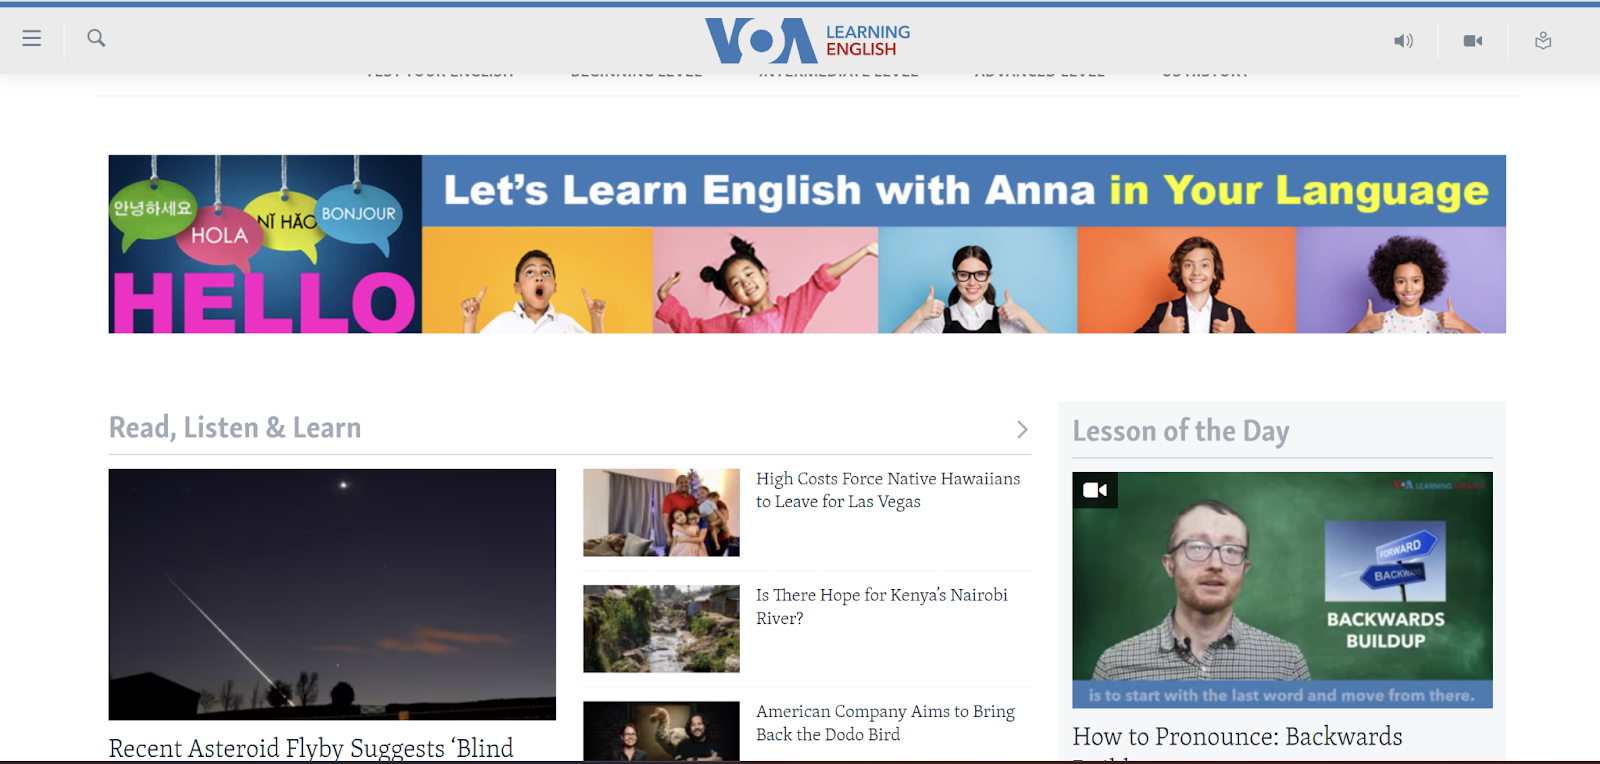The image size is (1600, 764).
Task: Open the Lesson of the Day heading
Action: point(1181,431)
